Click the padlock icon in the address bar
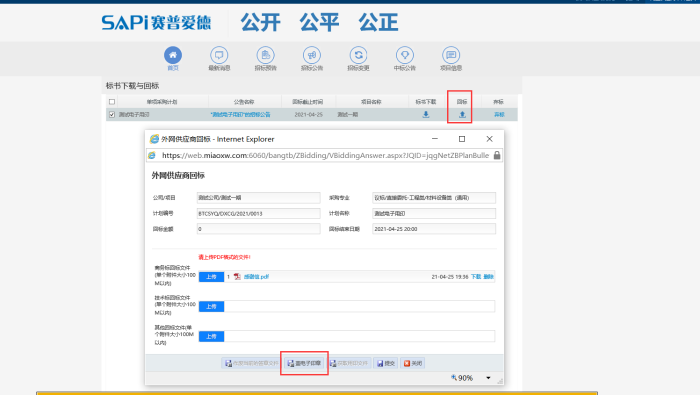700x395 pixels. (497, 155)
